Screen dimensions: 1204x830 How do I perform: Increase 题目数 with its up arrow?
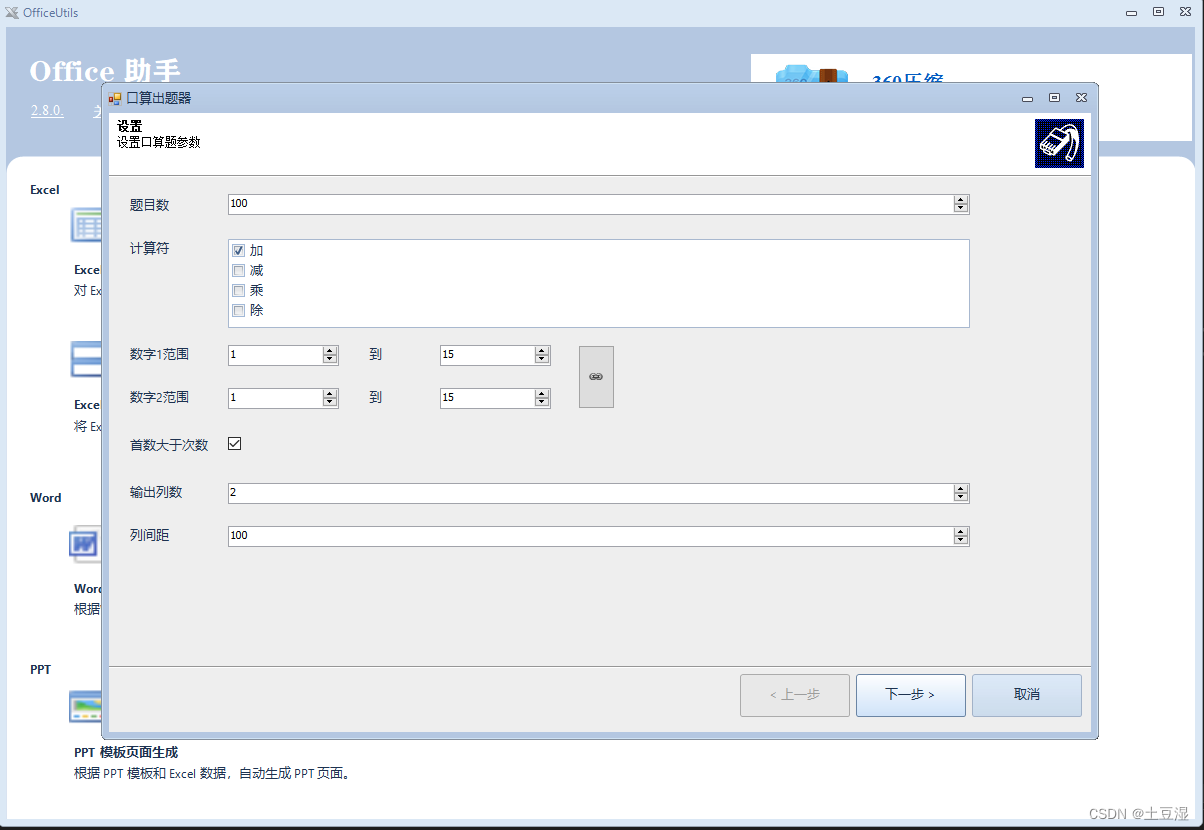961,200
